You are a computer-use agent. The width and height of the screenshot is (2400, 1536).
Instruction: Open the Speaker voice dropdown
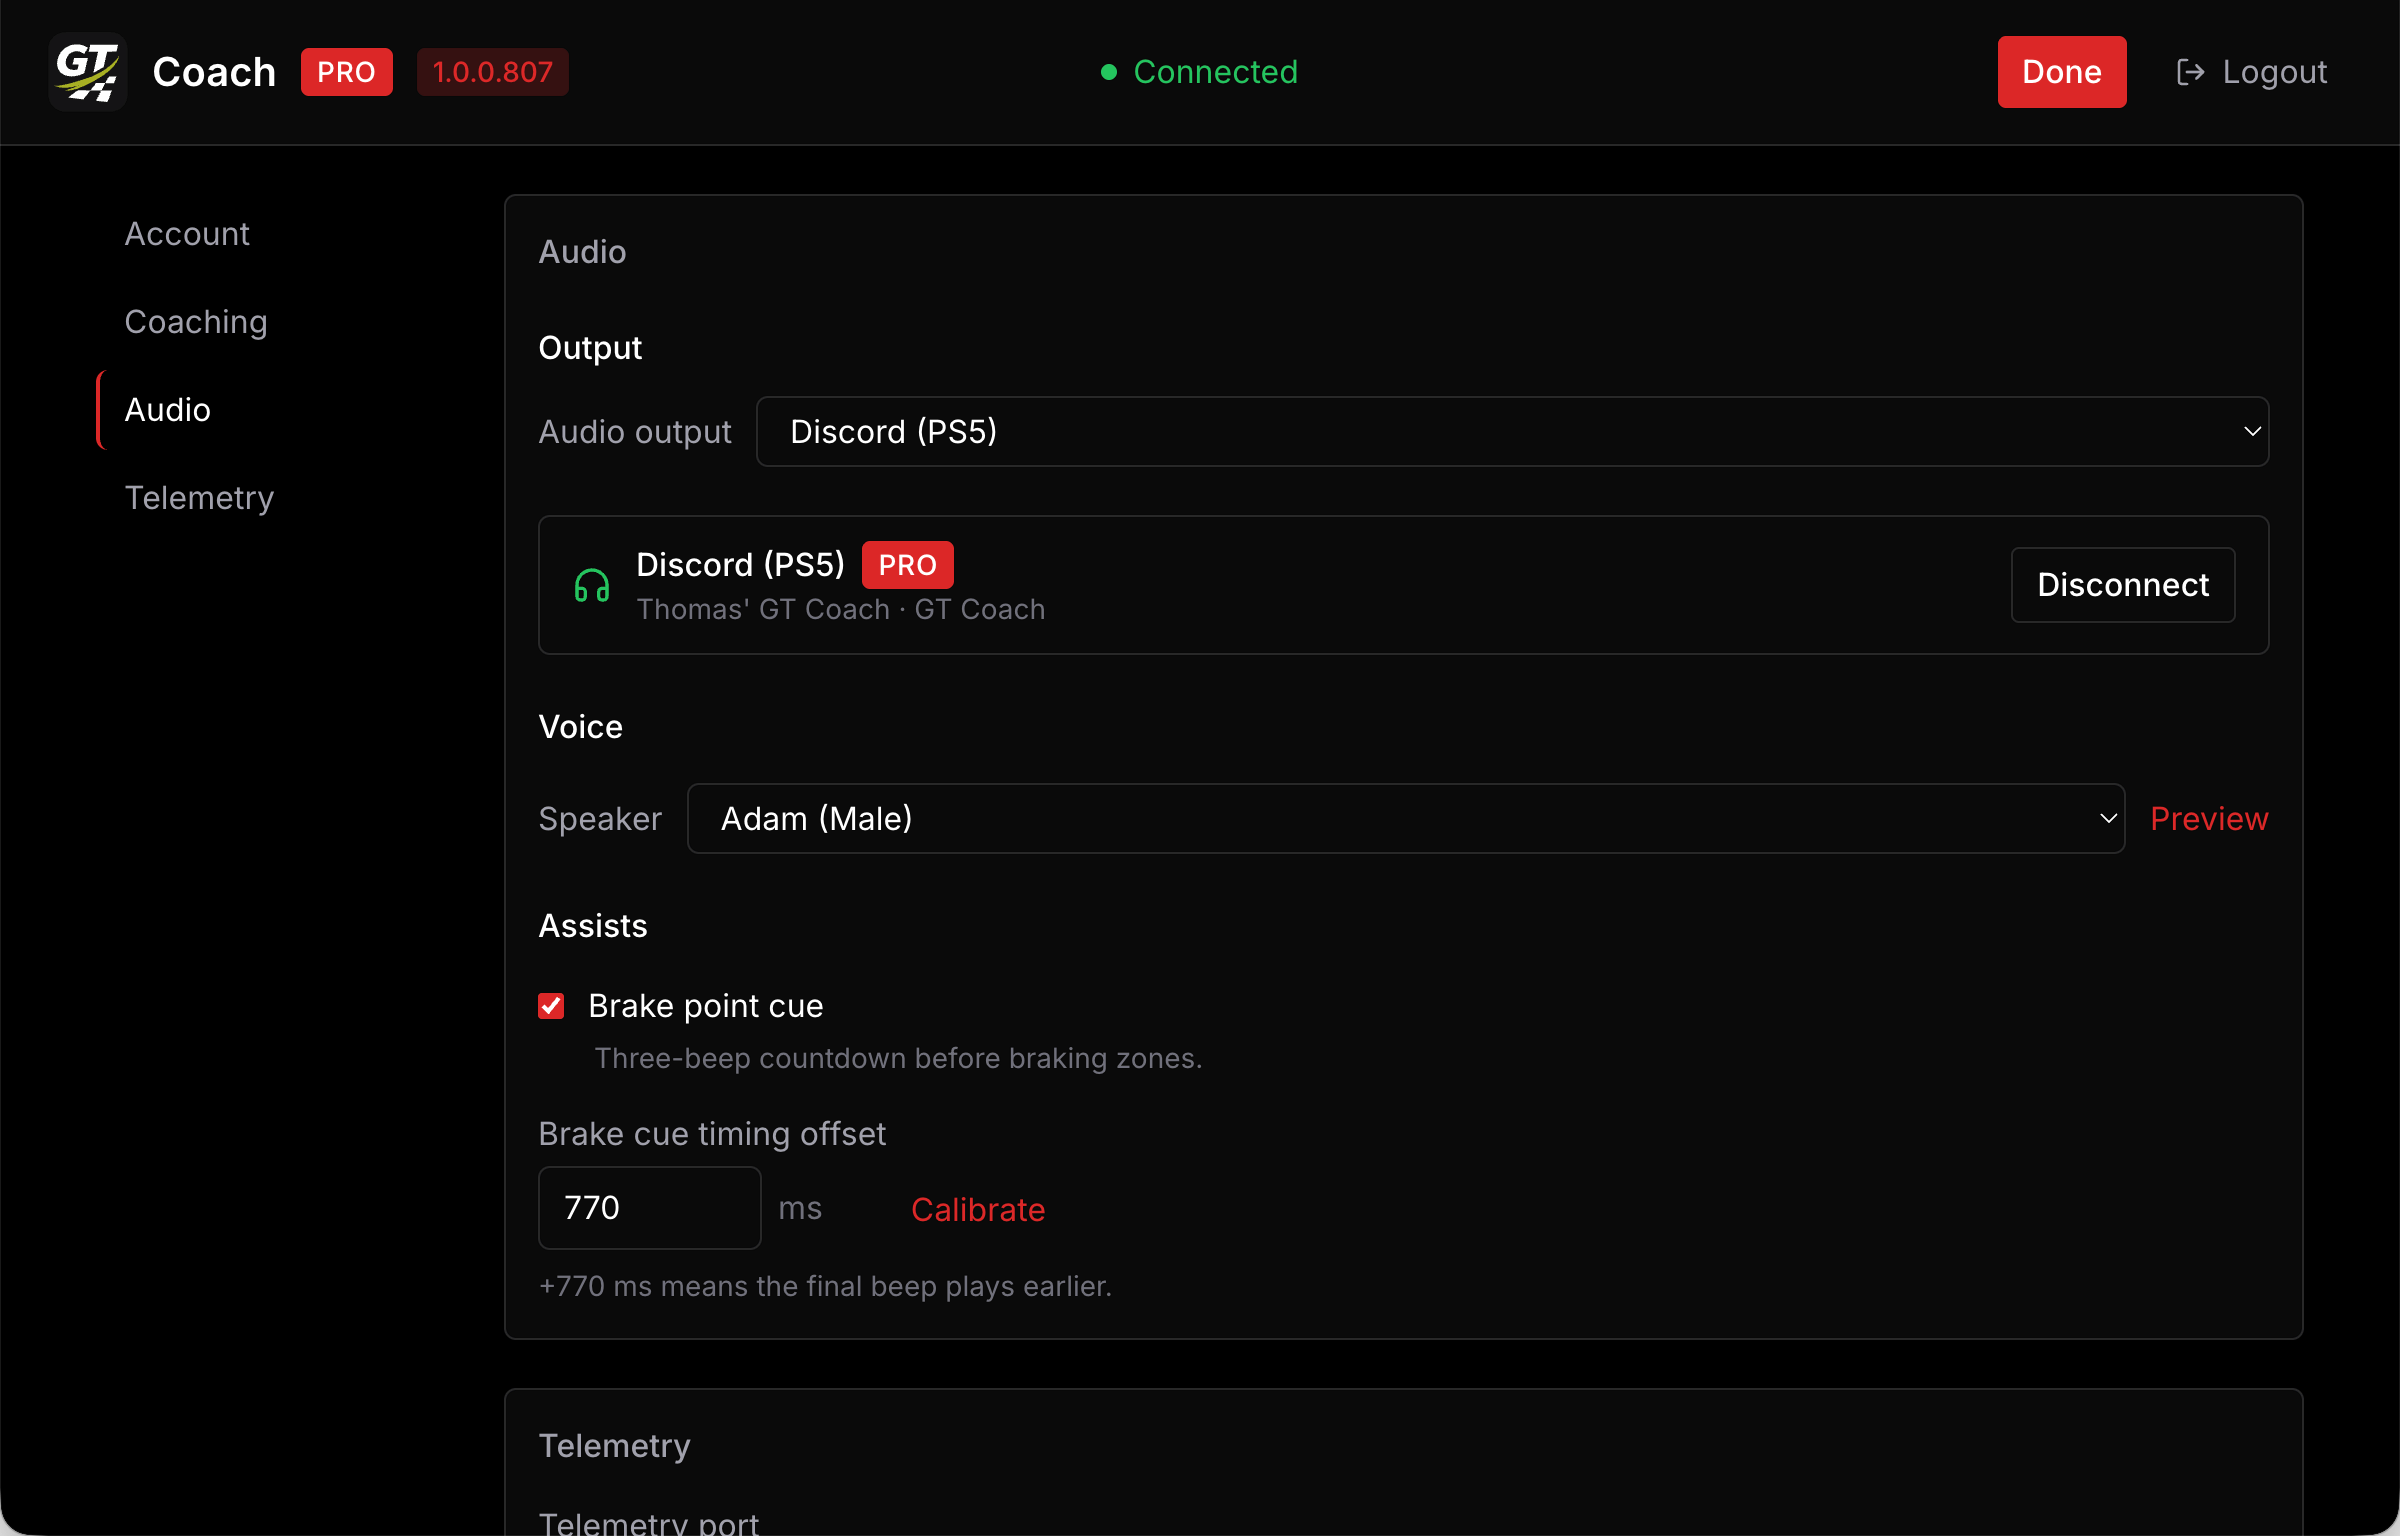pyautogui.click(x=1406, y=818)
